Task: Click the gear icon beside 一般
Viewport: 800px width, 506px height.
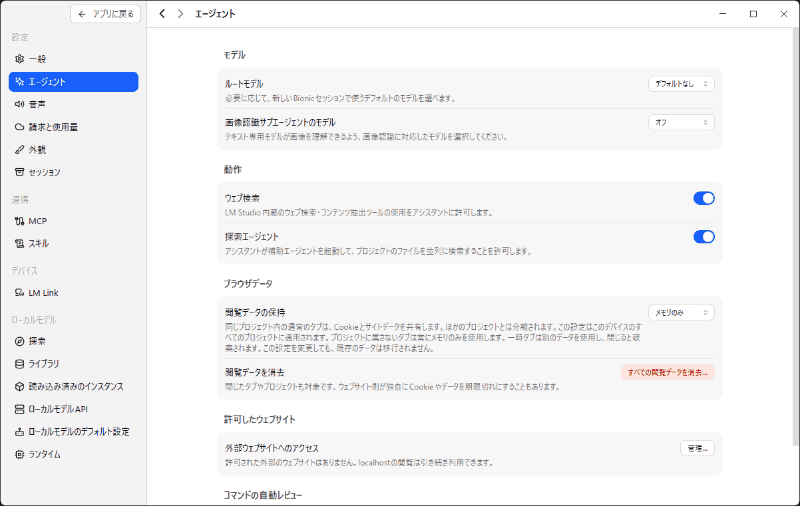Action: pyautogui.click(x=19, y=59)
